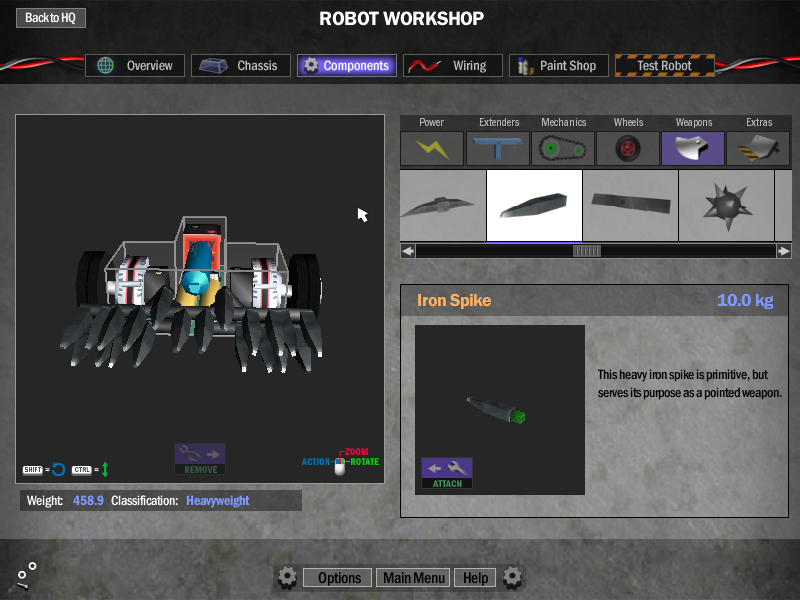Open the Wiring tab

click(x=453, y=65)
